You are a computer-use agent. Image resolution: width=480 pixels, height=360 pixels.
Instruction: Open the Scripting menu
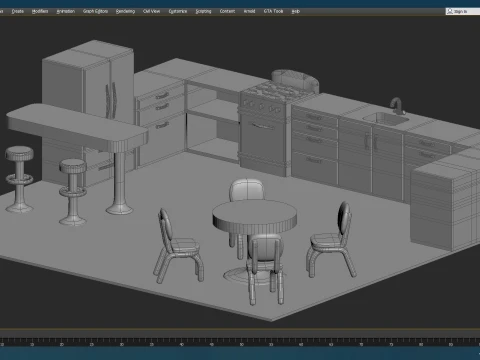203,11
